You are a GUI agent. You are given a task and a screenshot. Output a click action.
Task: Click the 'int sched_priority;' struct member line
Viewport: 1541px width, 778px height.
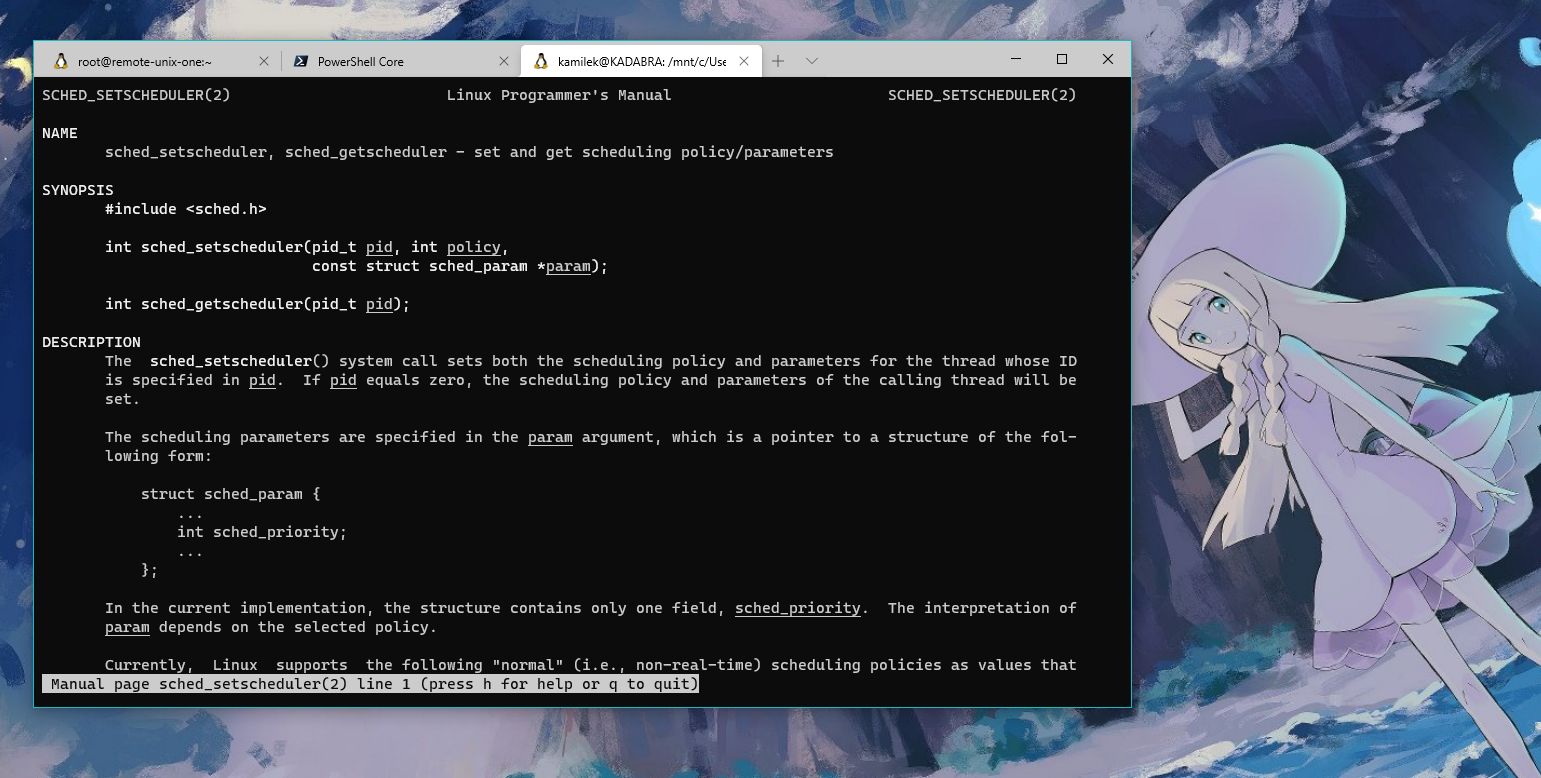point(262,532)
